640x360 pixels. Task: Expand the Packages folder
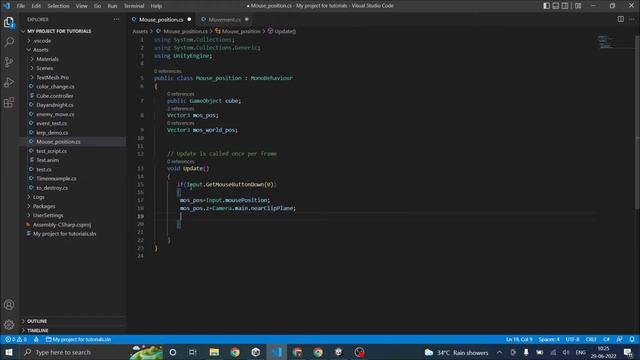point(42,207)
